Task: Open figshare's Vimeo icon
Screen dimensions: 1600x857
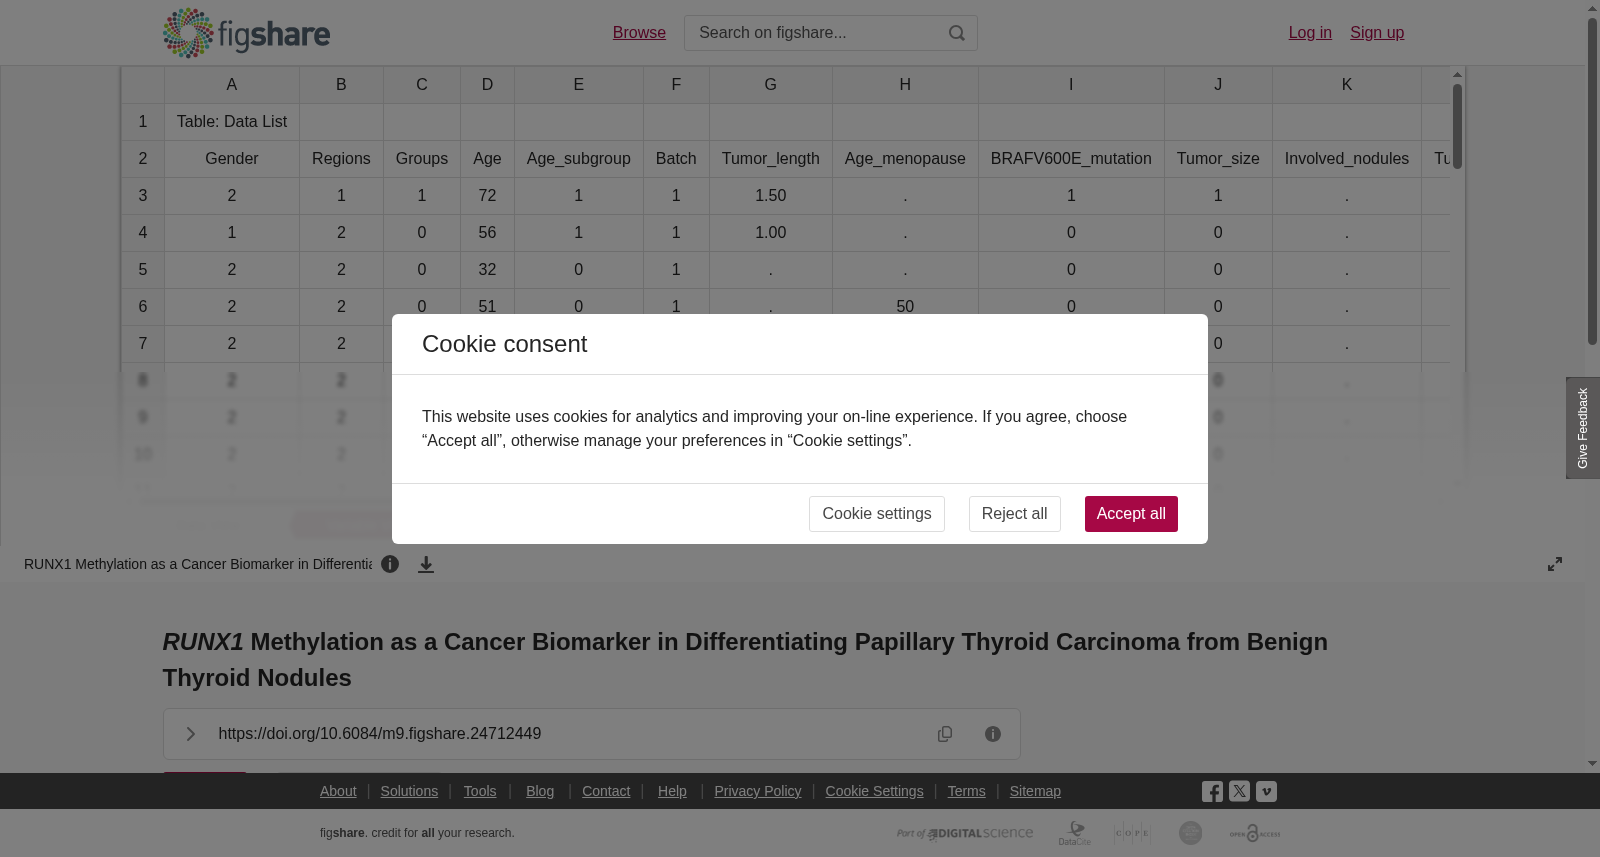Action: [x=1266, y=791]
